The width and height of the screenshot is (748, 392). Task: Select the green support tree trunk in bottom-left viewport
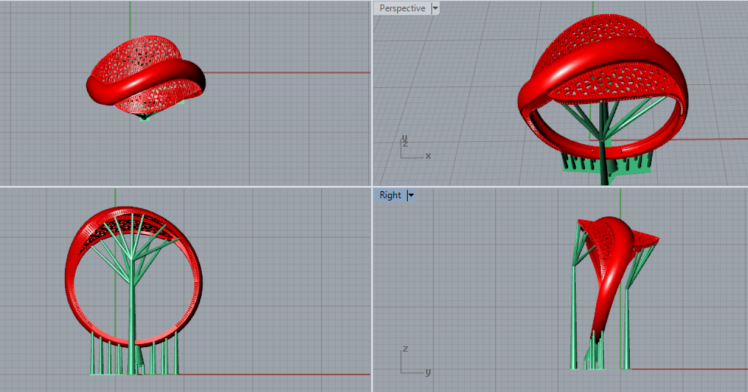132,324
